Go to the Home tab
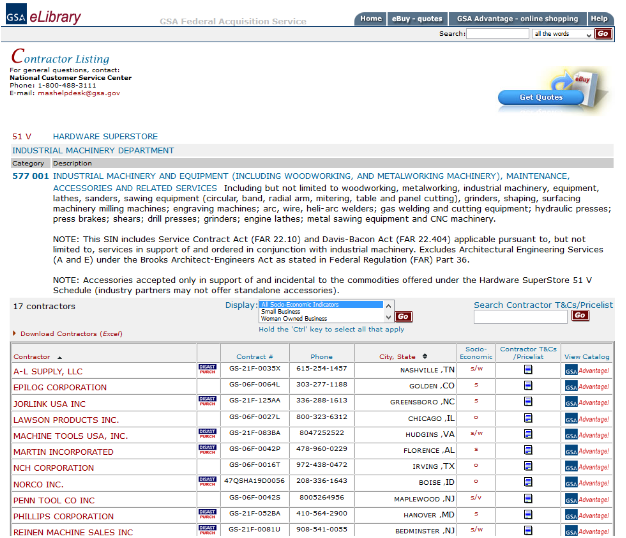Screen dimensions: 626x538 pyautogui.click(x=370, y=19)
